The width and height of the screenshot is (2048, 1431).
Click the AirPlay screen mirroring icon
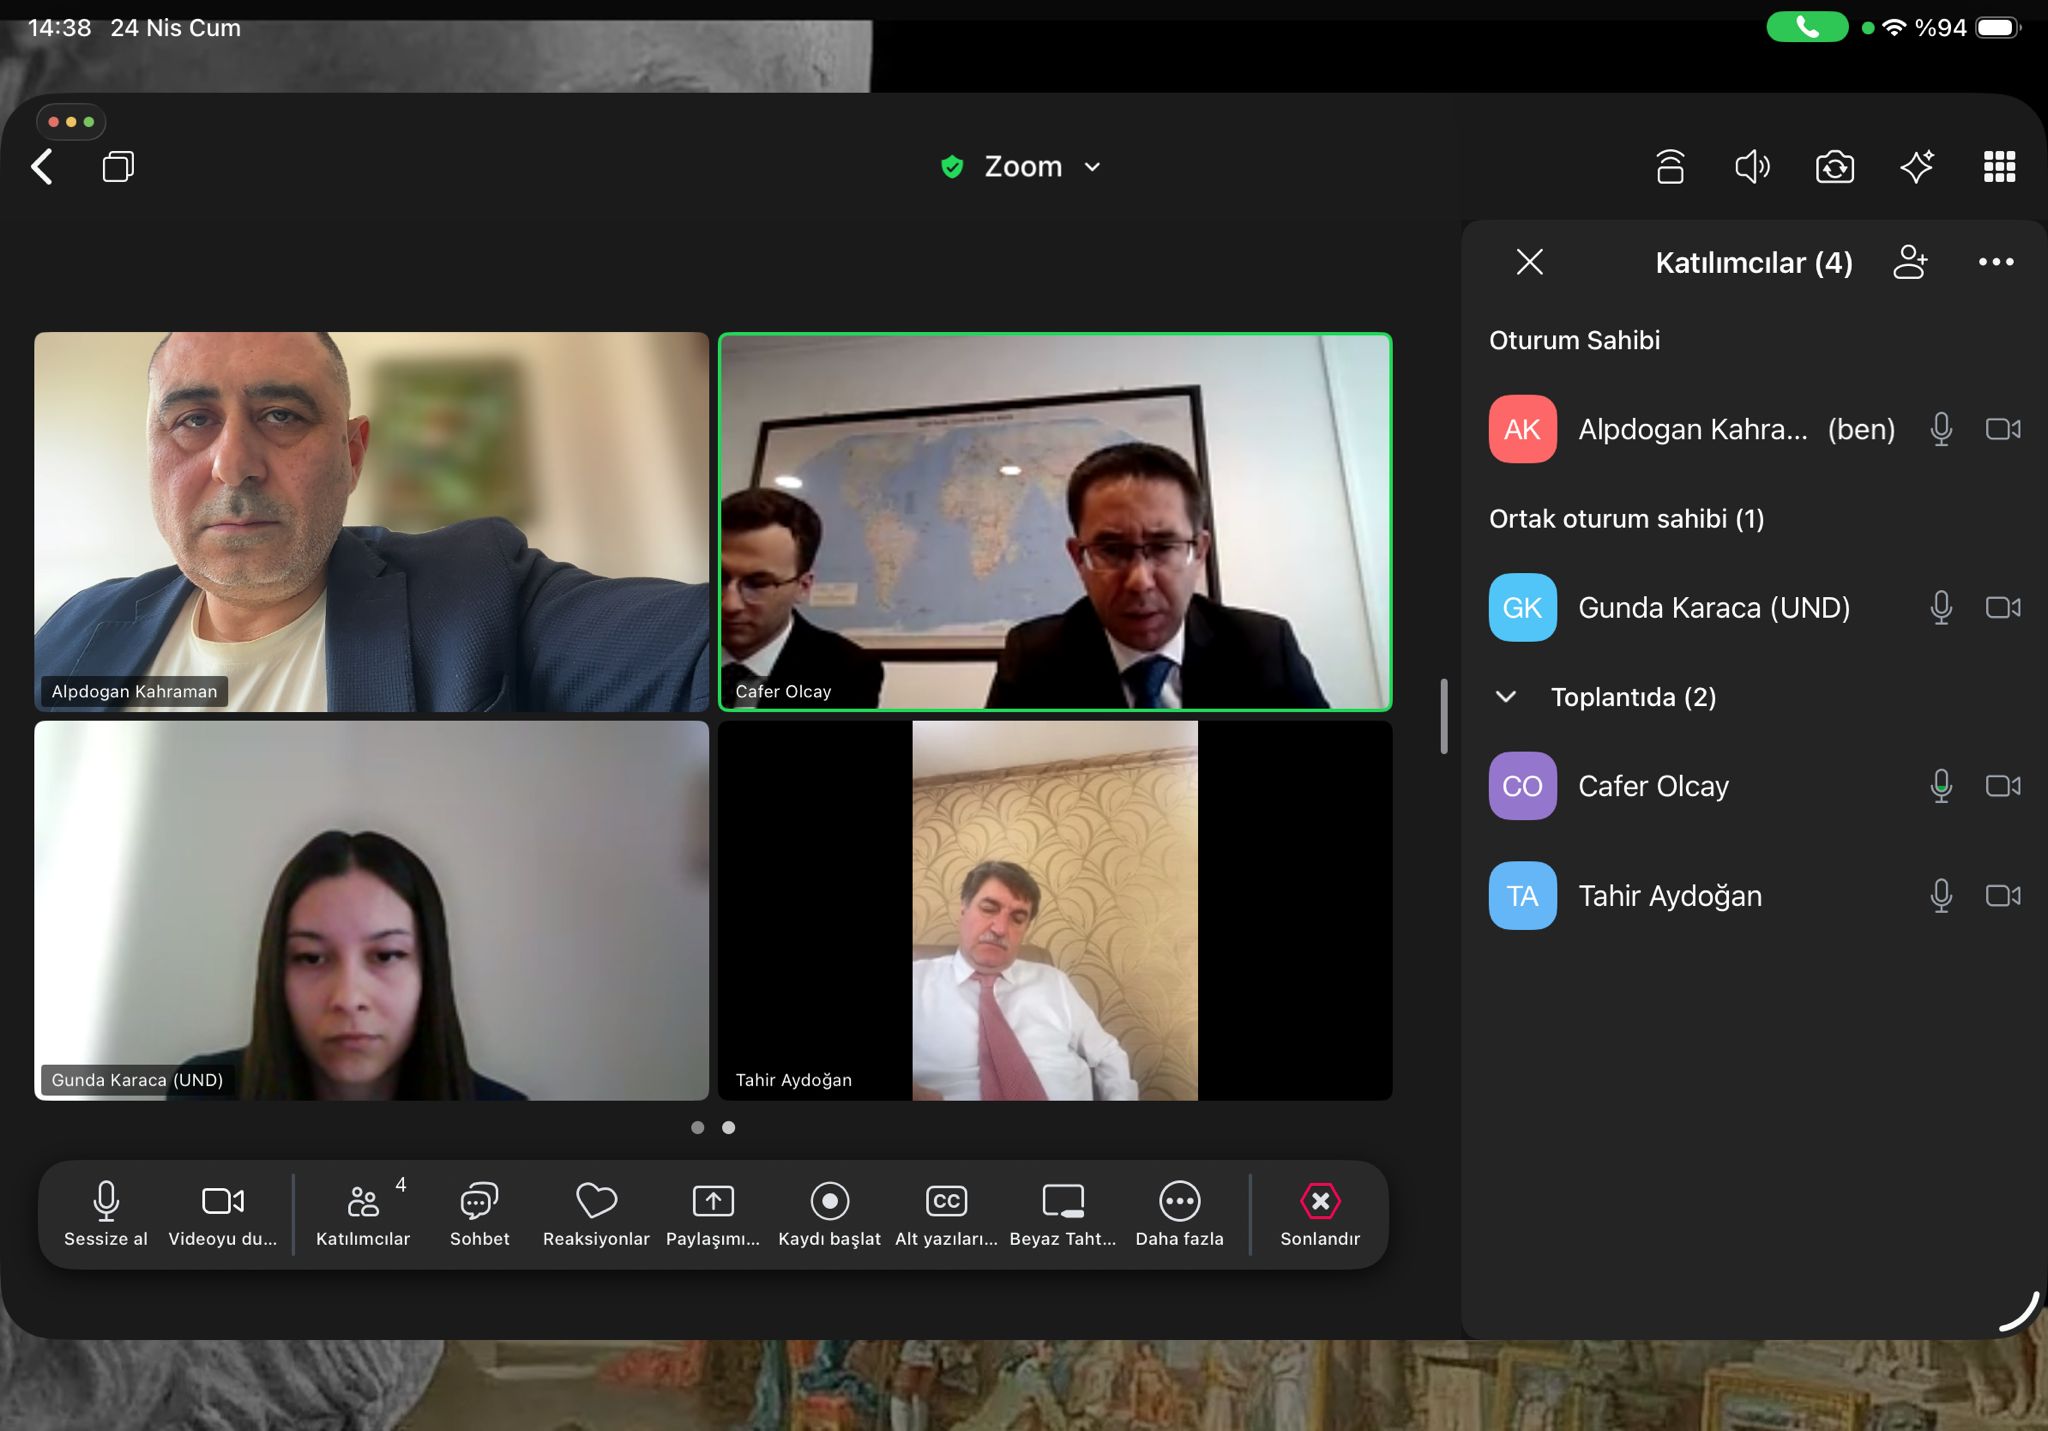(x=1670, y=166)
